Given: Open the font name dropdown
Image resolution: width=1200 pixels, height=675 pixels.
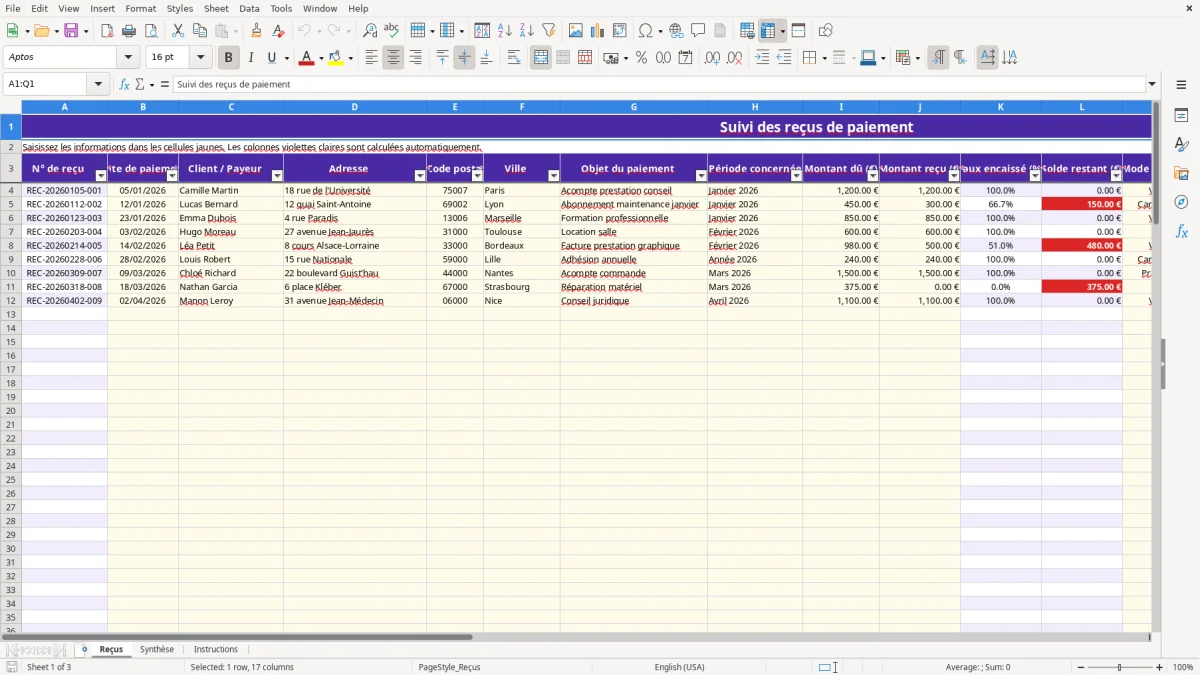Looking at the screenshot, I should coord(127,58).
